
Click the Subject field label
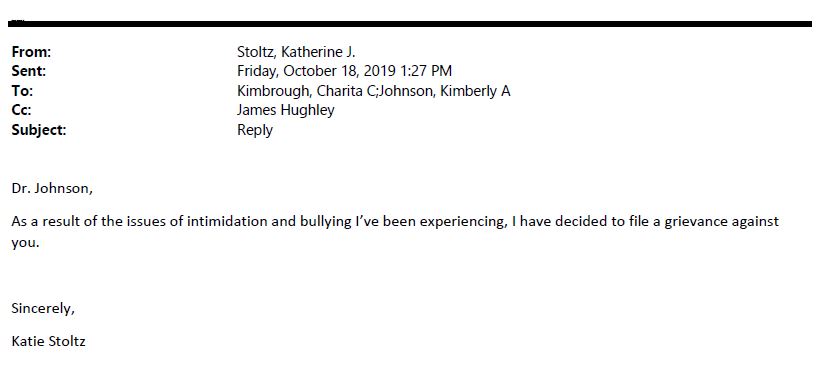point(39,130)
